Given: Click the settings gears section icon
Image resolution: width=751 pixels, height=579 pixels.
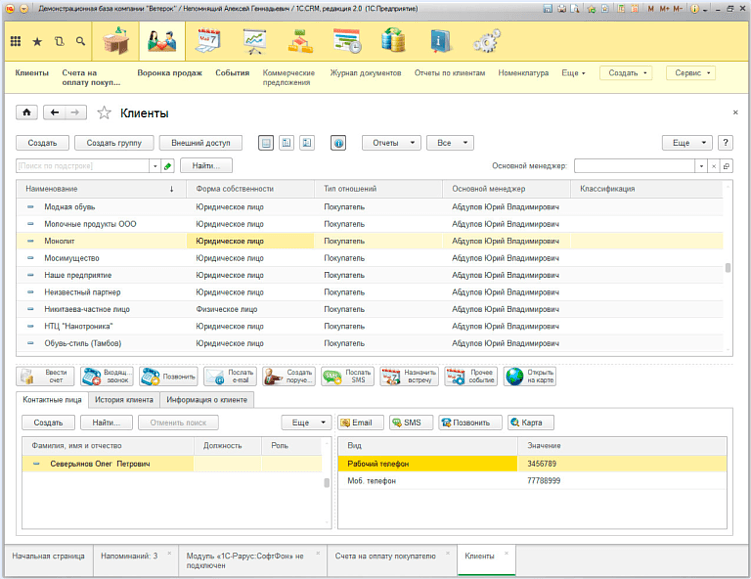Looking at the screenshot, I should [486, 41].
